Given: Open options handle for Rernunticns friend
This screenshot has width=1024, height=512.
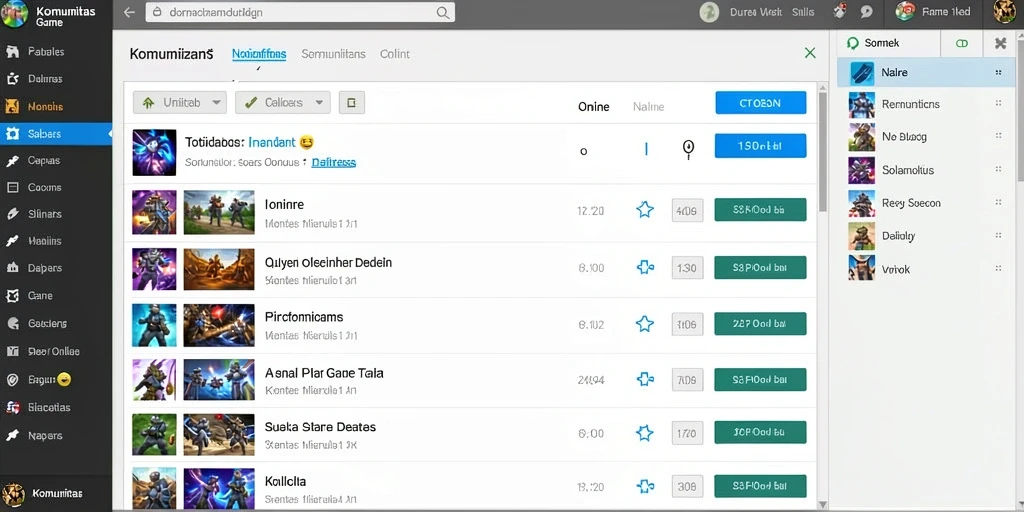Looking at the screenshot, I should [998, 103].
